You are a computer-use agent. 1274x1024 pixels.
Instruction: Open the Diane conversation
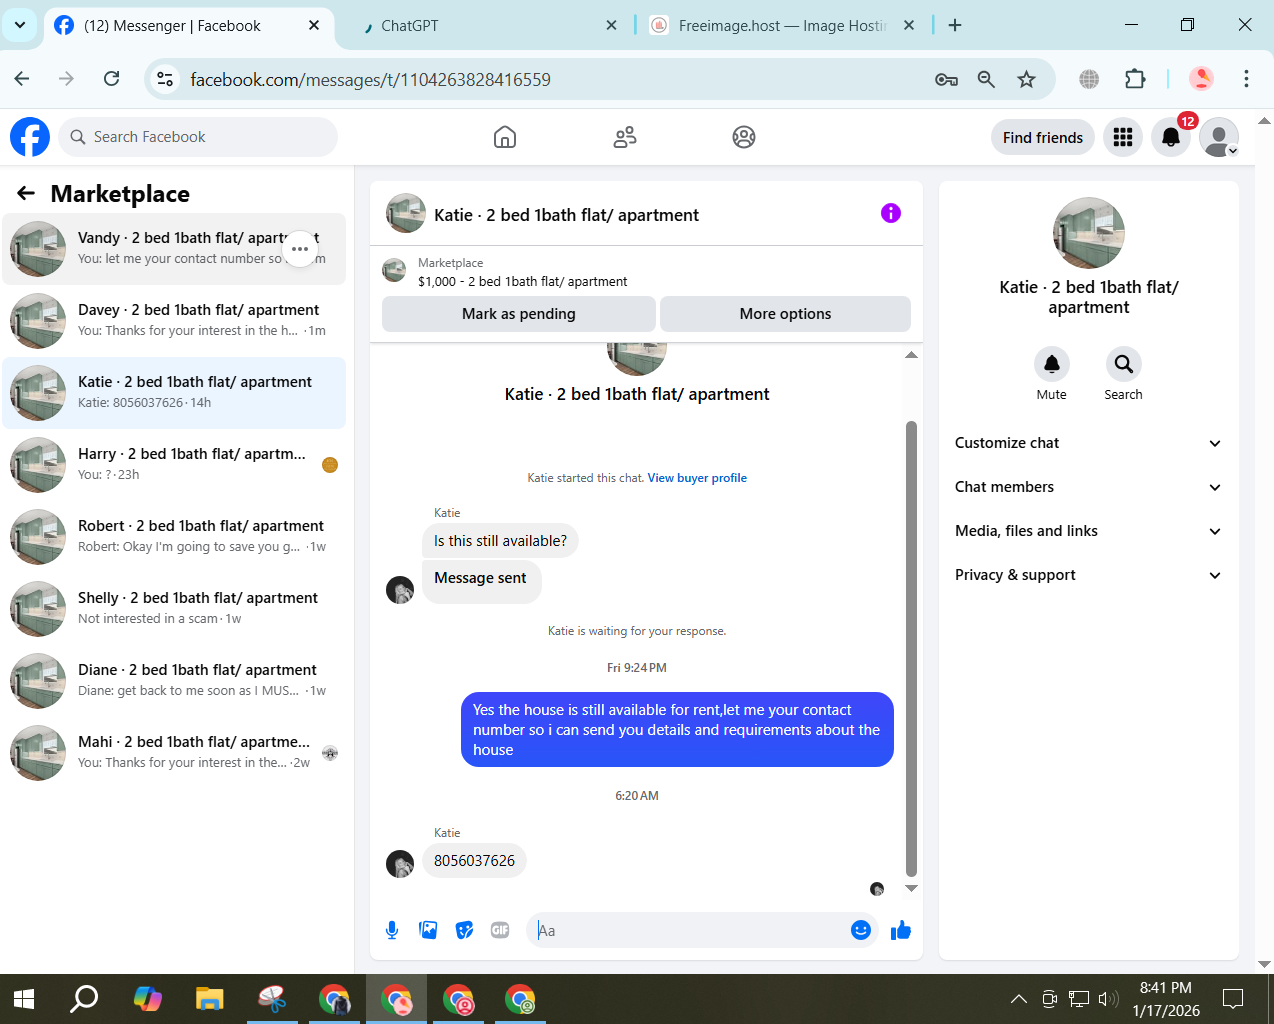(x=174, y=681)
